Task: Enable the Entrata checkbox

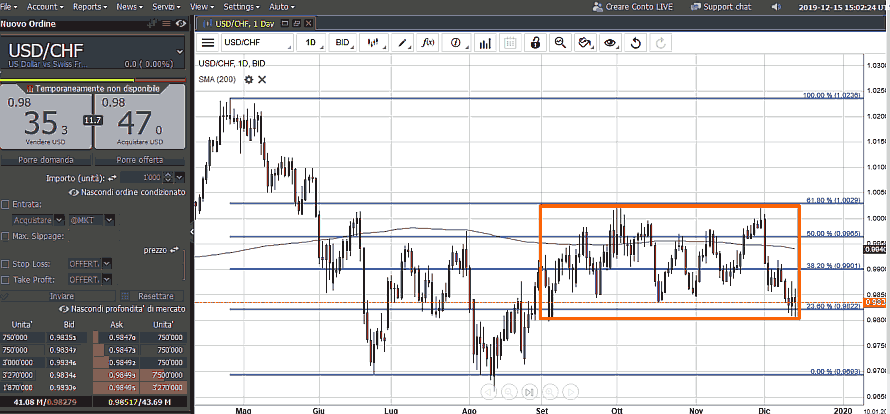Action: 6,204
